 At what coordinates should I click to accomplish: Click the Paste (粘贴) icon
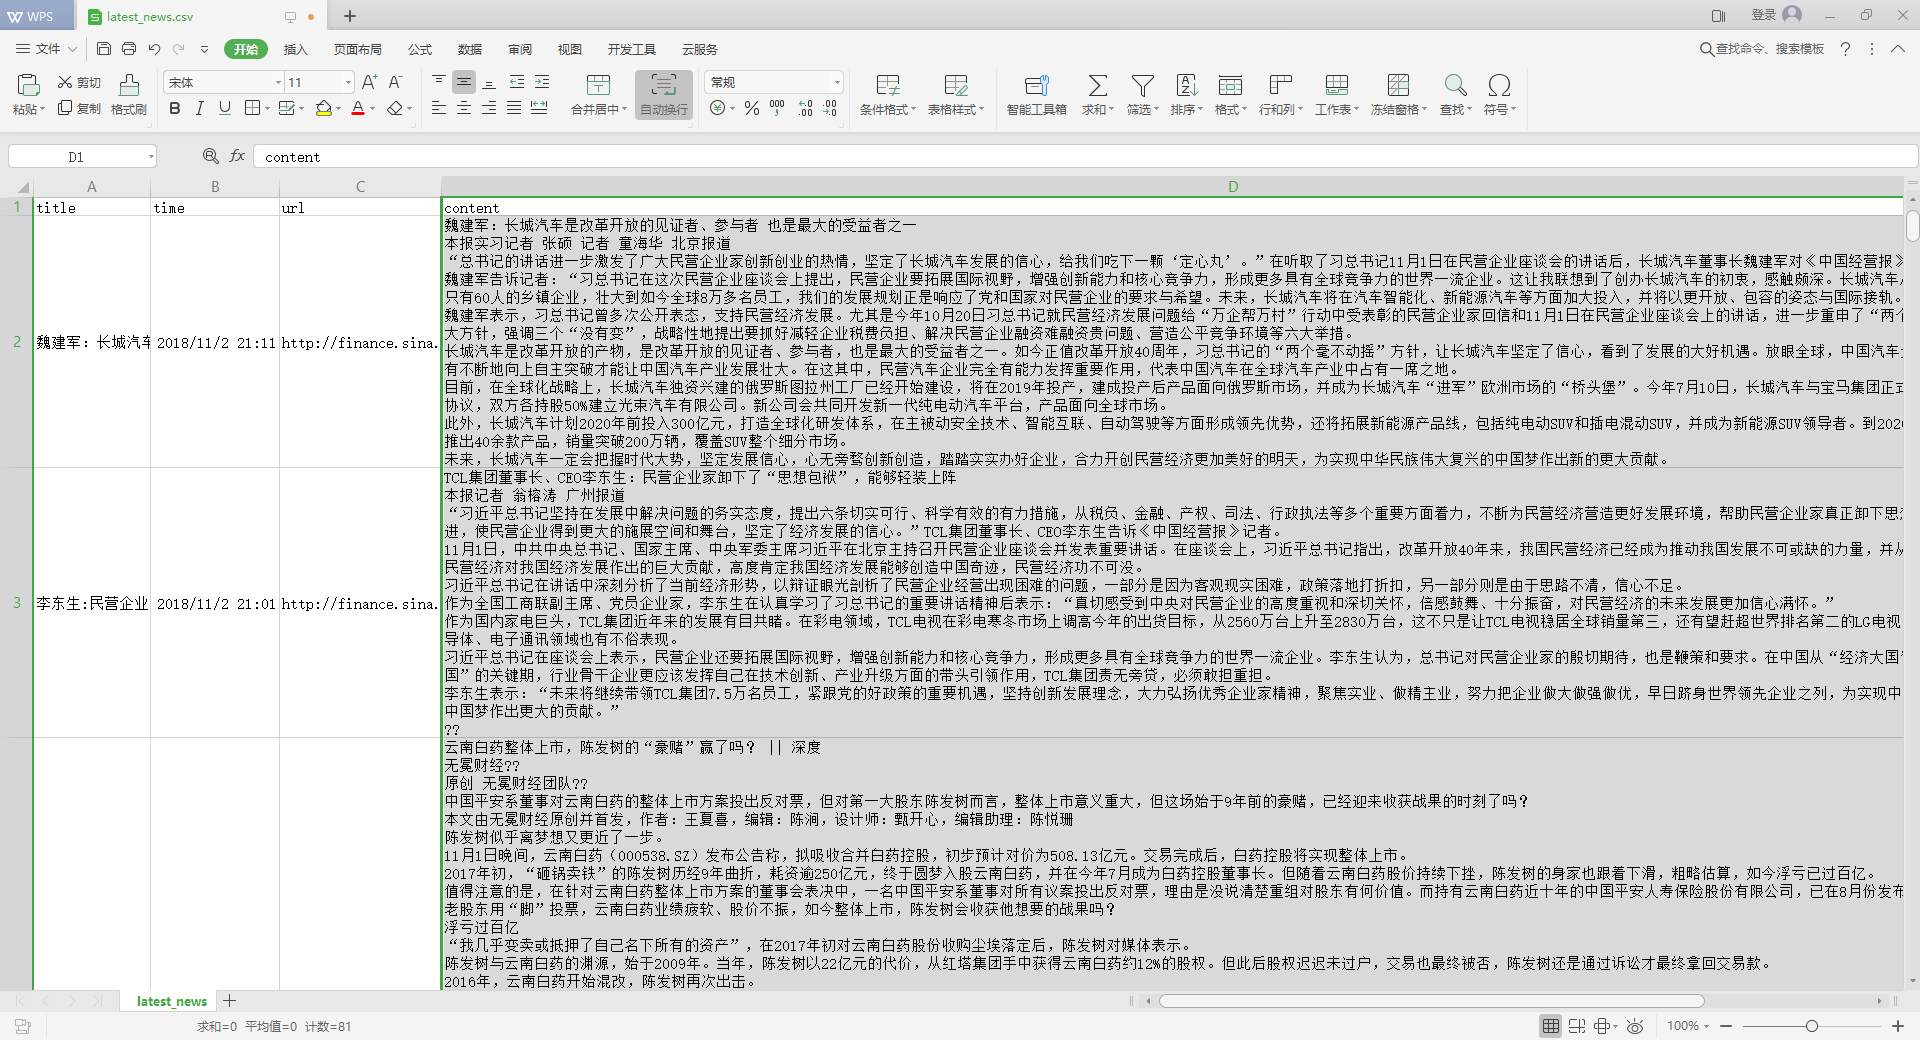28,85
